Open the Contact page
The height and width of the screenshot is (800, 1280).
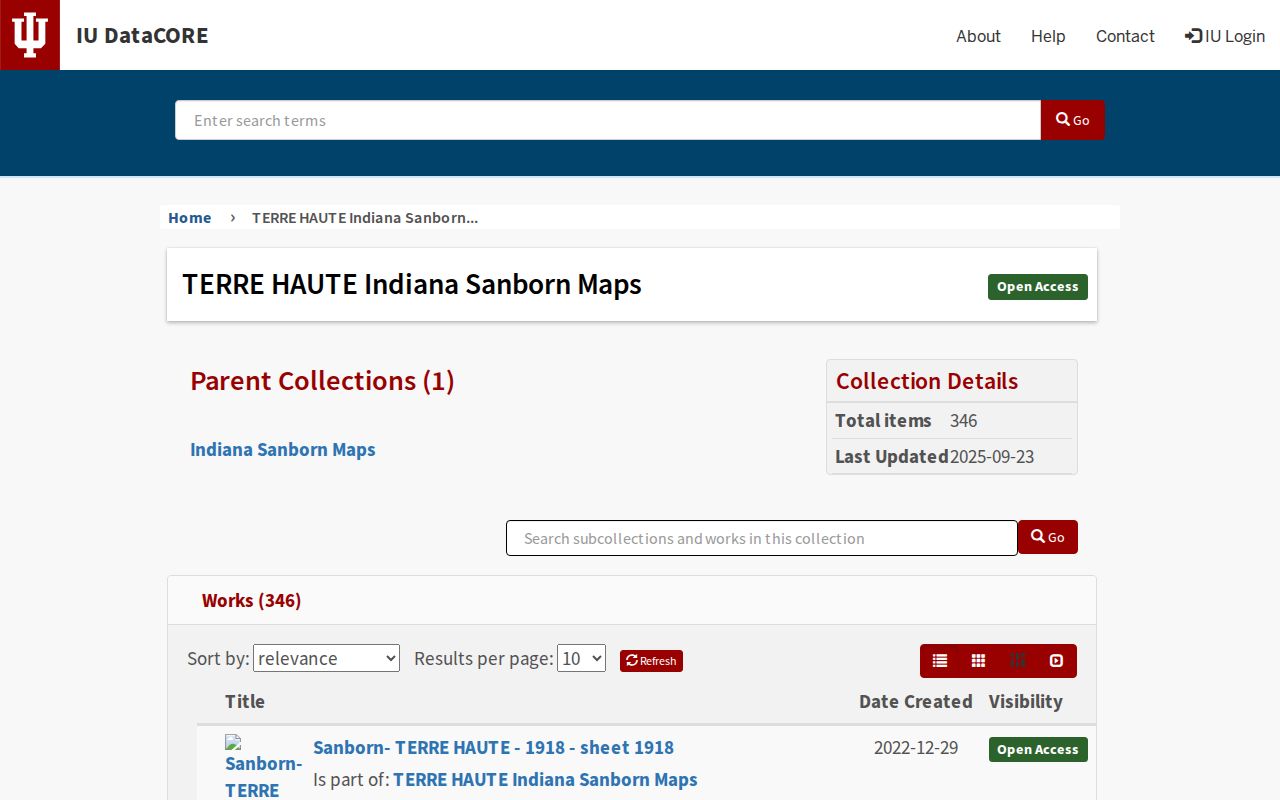1125,36
